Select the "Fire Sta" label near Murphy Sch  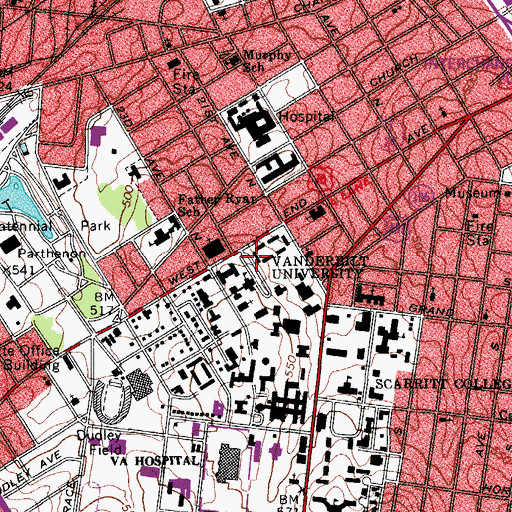(x=185, y=82)
